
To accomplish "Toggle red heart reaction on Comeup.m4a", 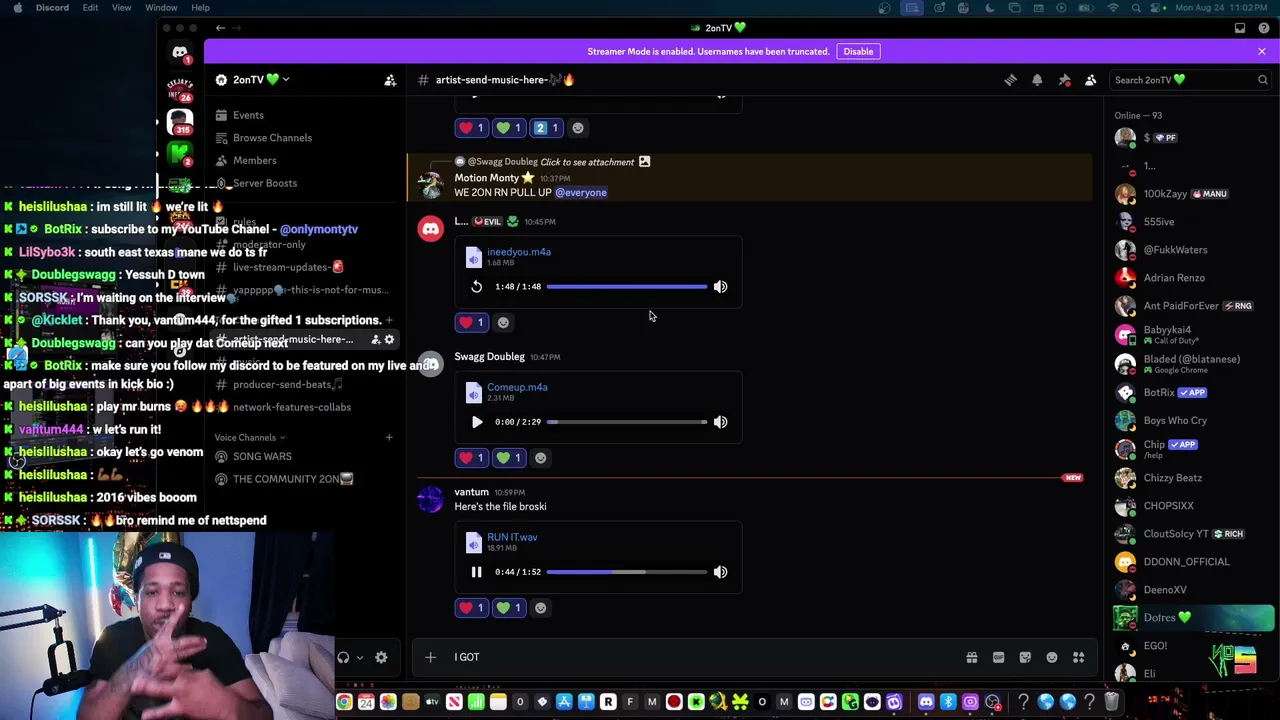I will pyautogui.click(x=471, y=458).
